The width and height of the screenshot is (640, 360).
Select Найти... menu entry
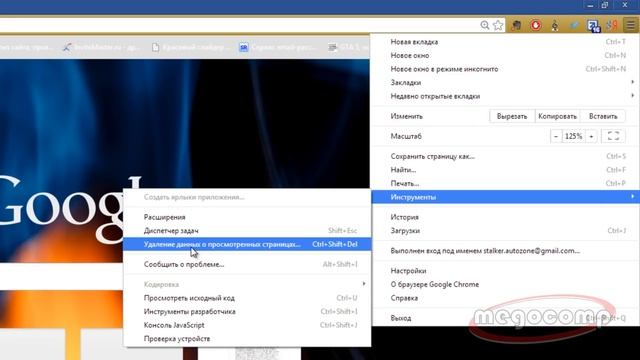[x=506, y=170]
